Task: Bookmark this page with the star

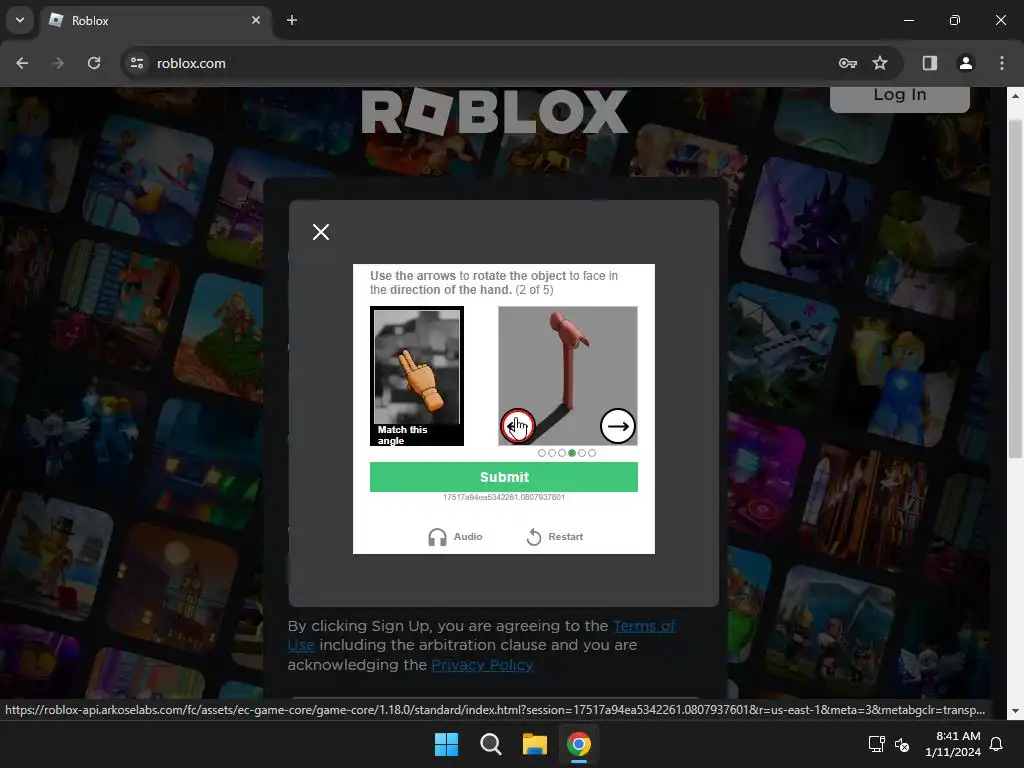Action: 880,63
